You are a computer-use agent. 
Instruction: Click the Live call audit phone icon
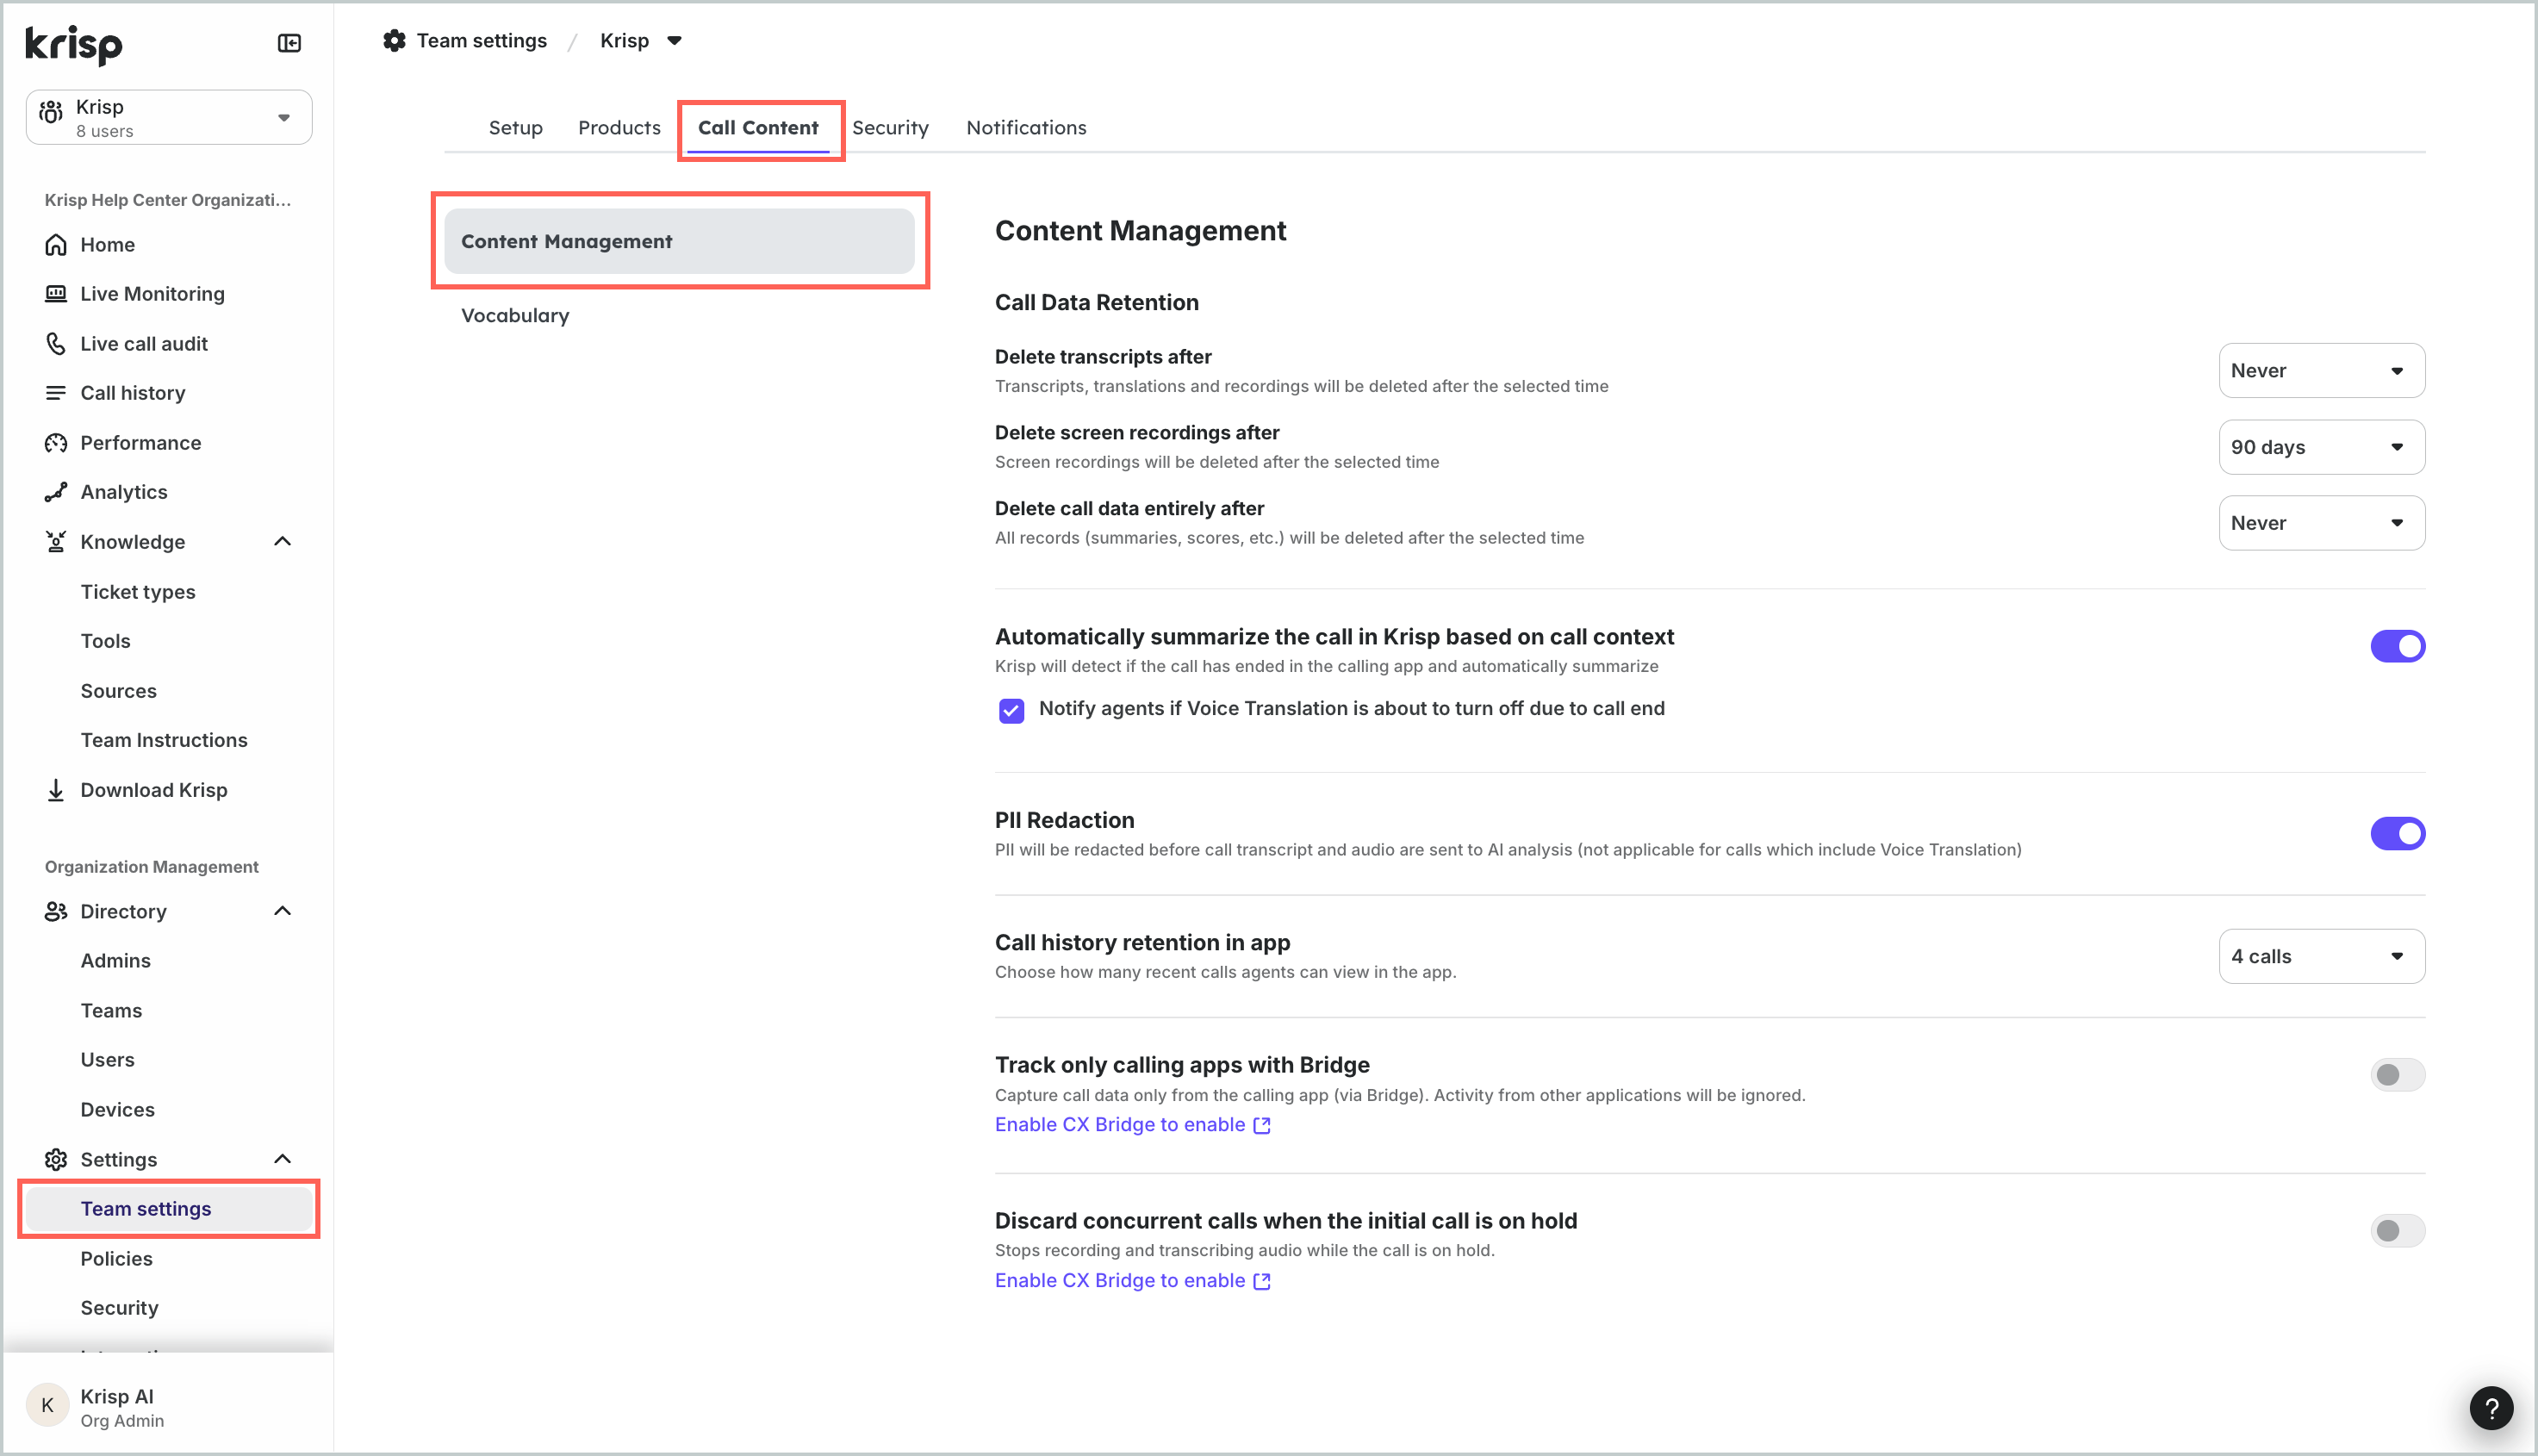coord(56,344)
